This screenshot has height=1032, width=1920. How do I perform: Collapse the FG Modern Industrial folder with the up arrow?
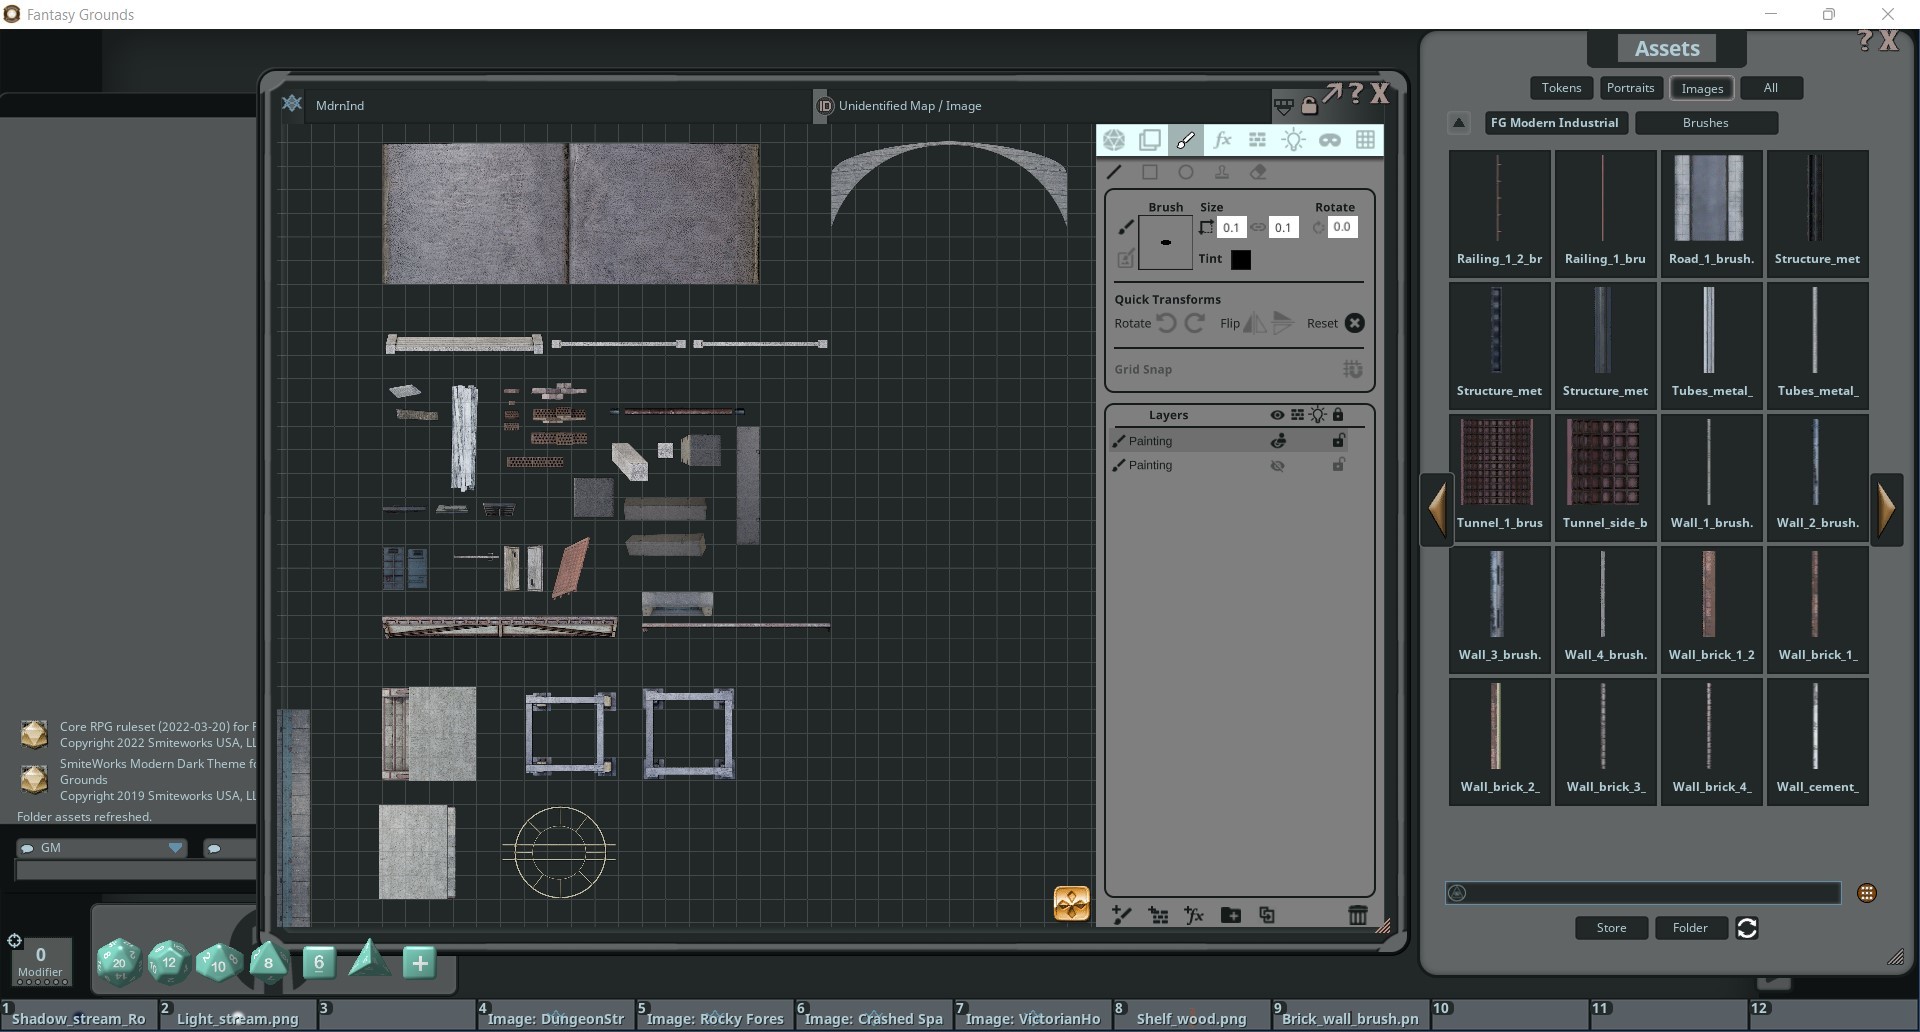(1459, 122)
